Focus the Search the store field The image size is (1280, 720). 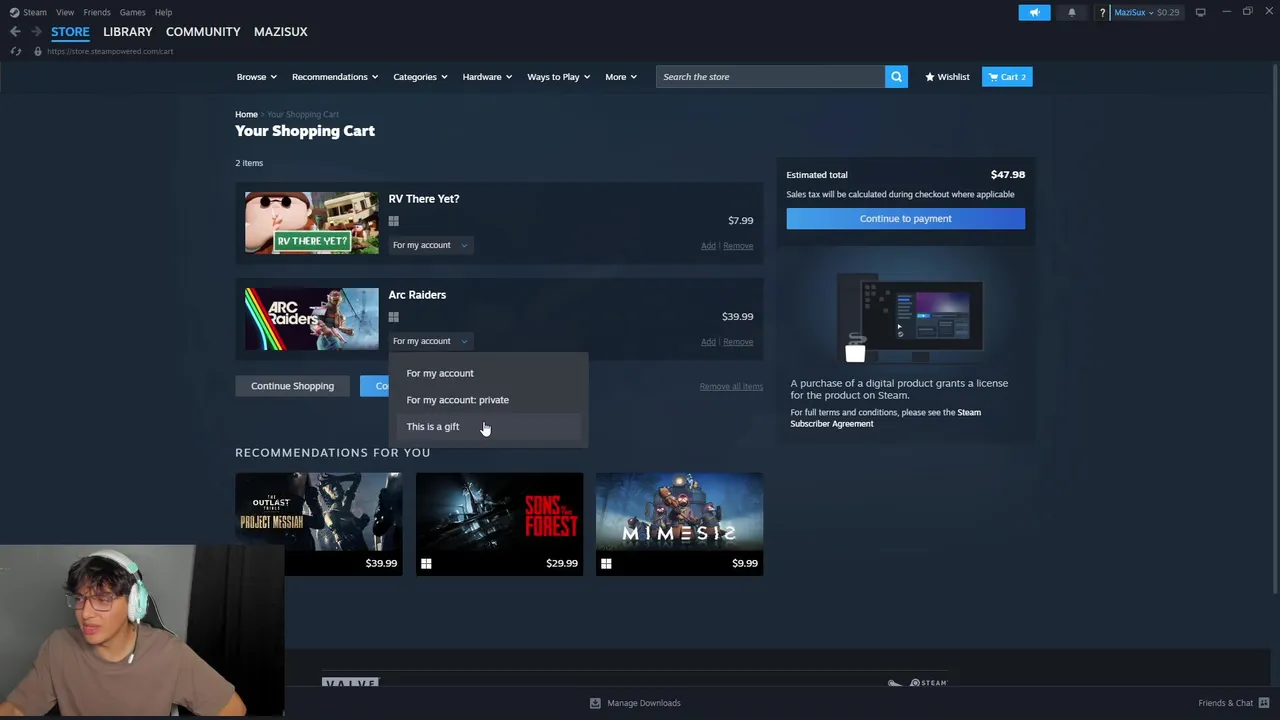(770, 77)
